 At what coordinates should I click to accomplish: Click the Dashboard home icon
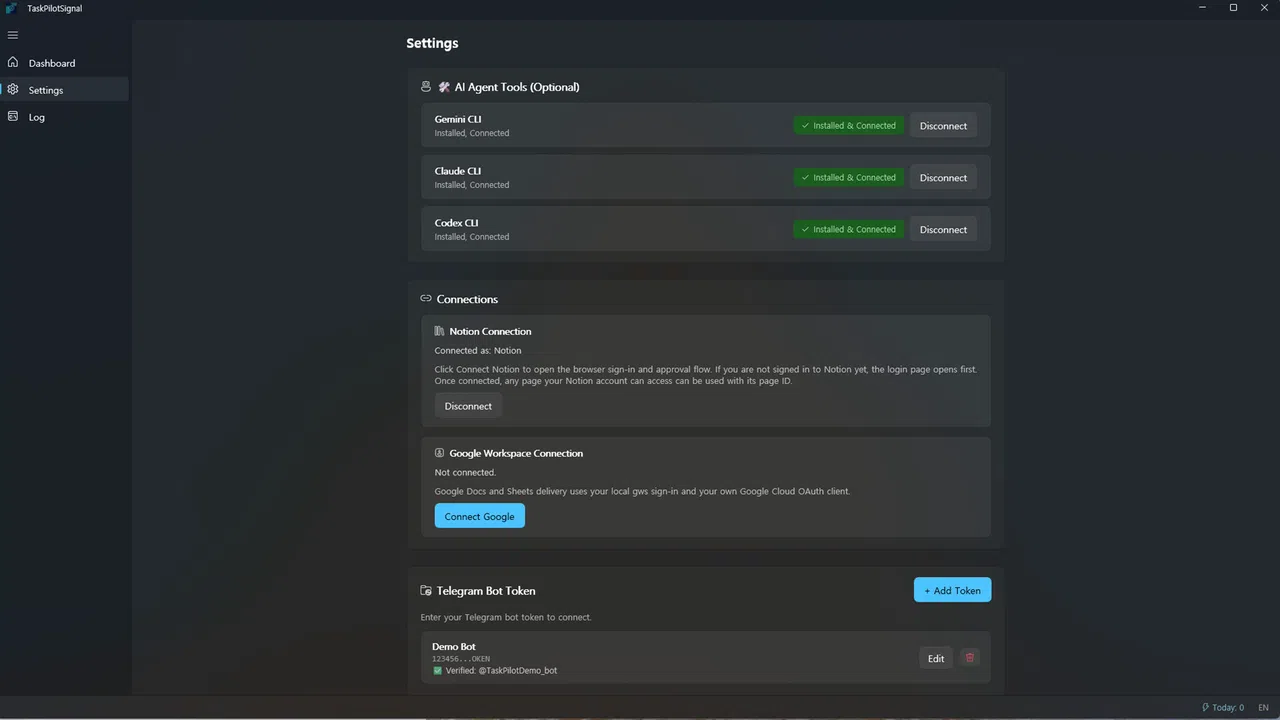13,62
